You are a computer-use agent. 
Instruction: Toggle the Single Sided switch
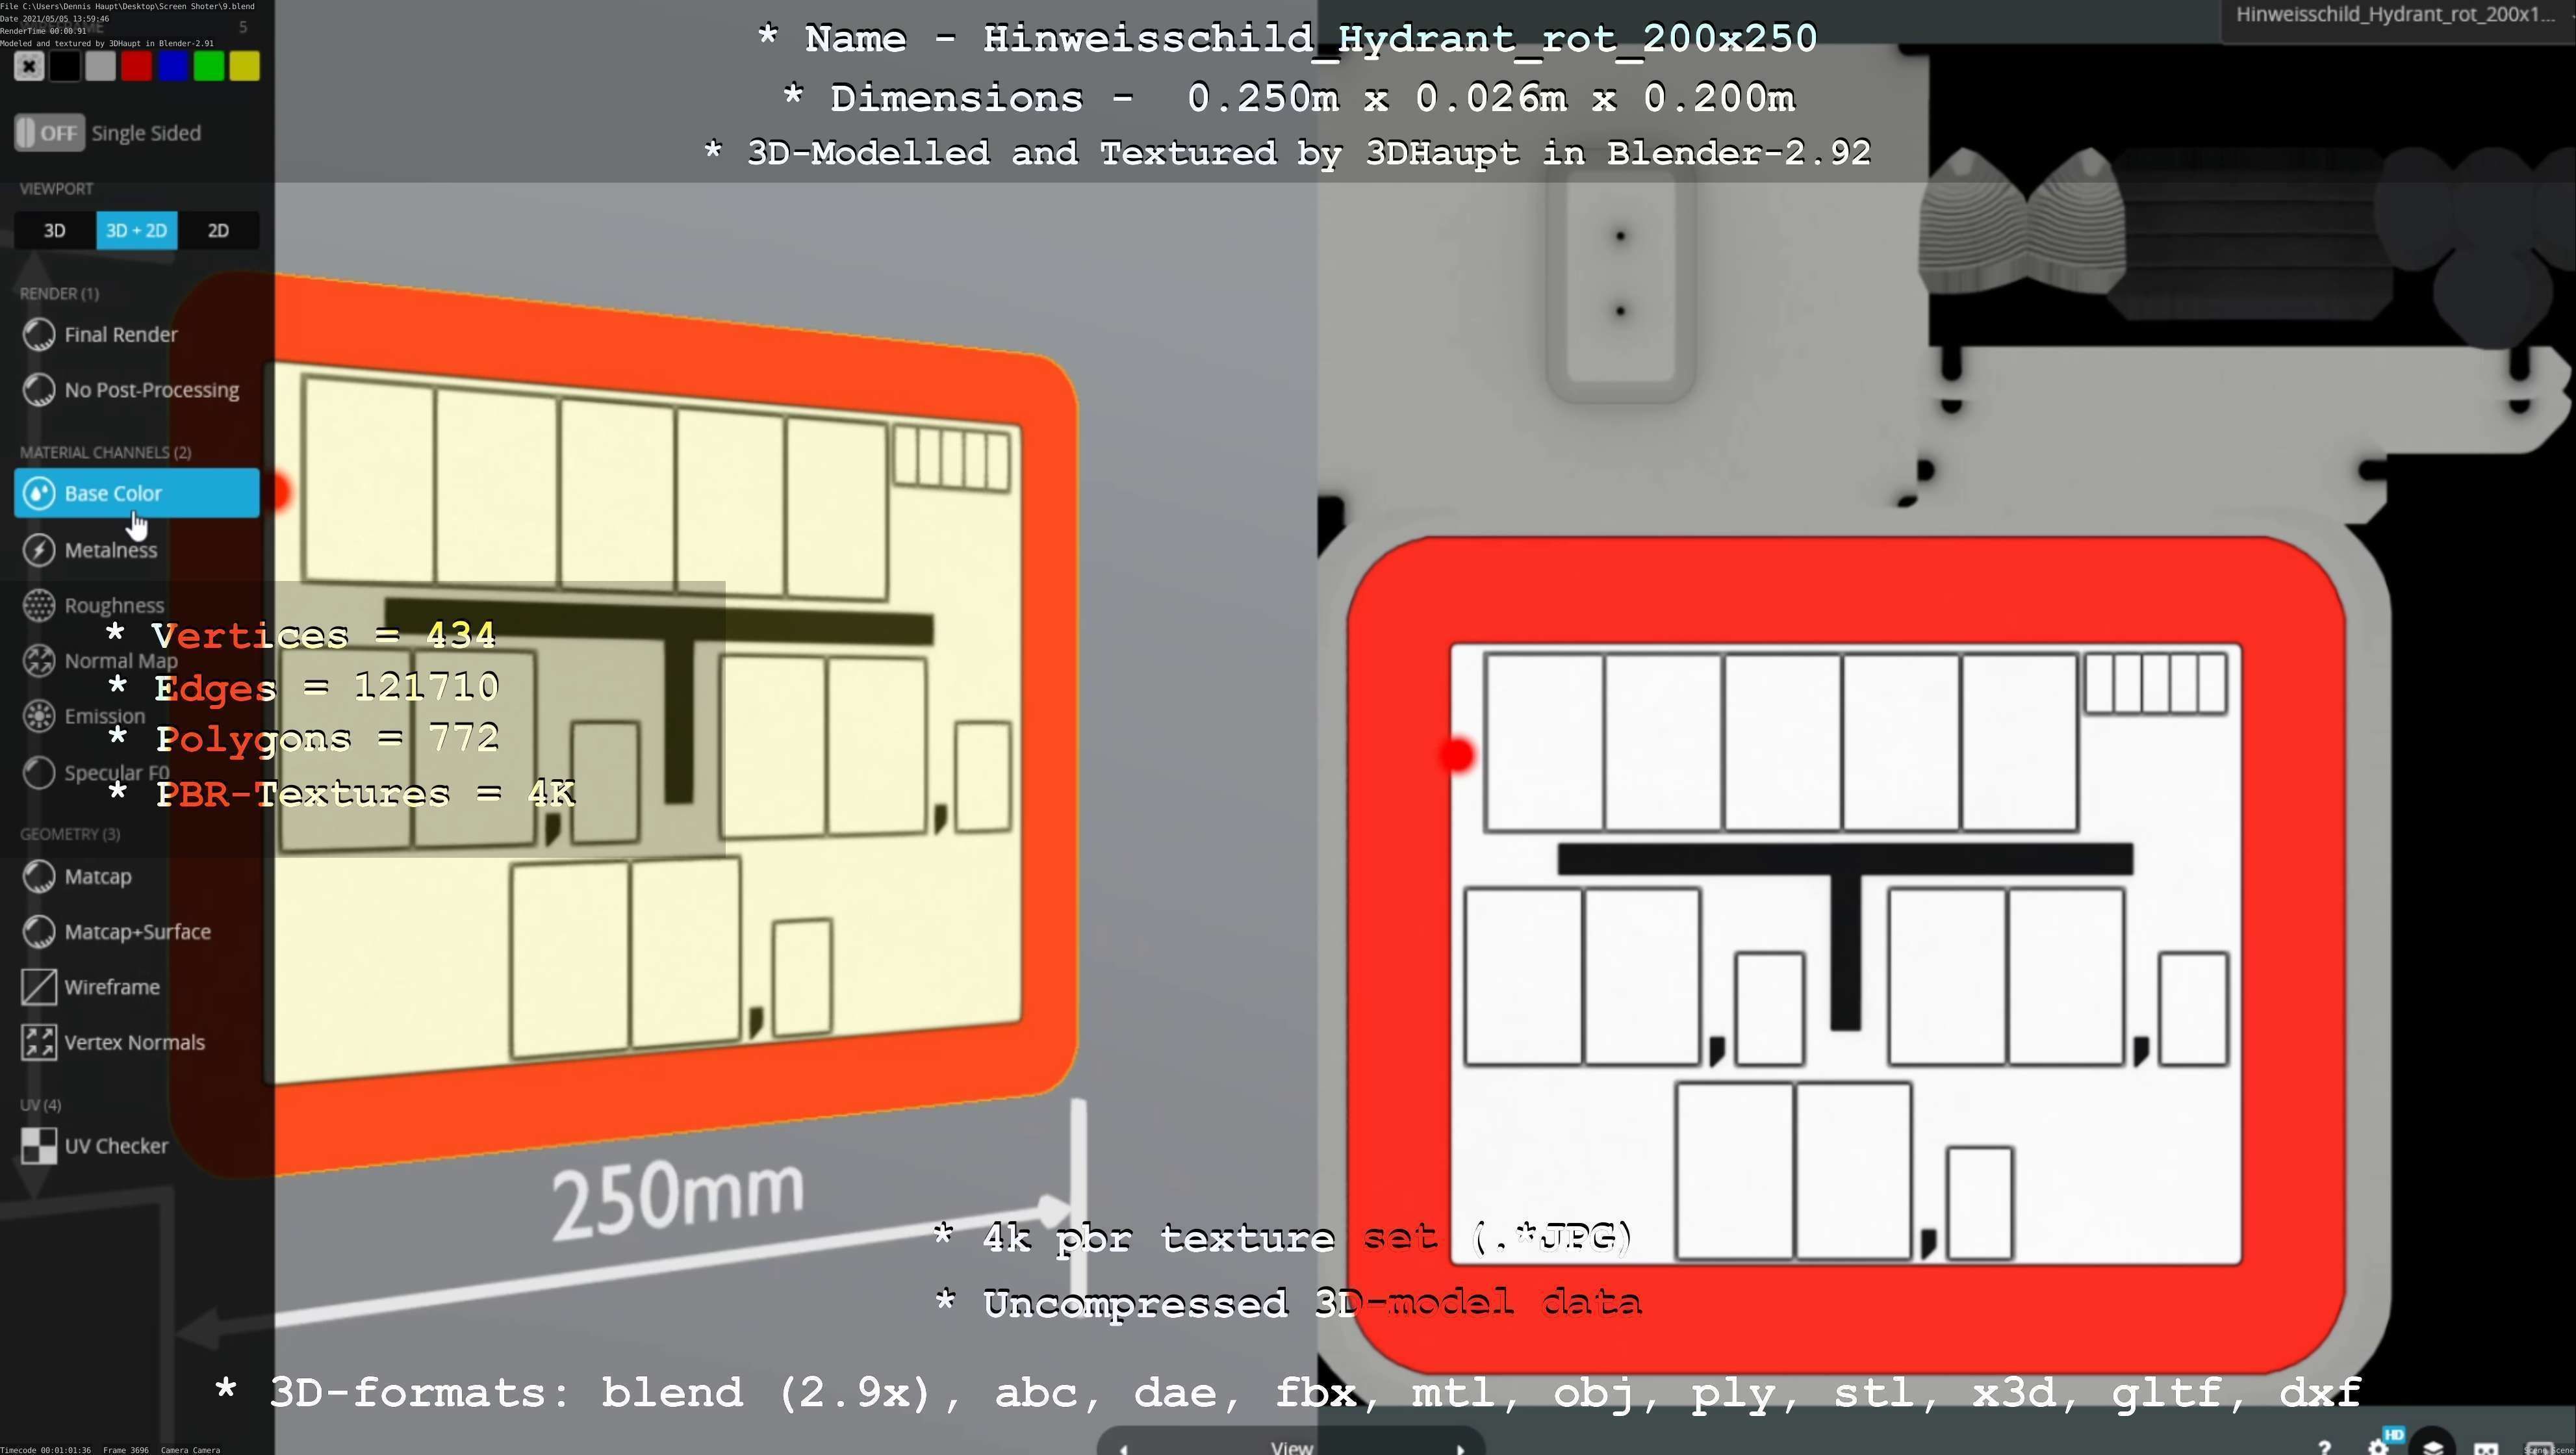[49, 133]
